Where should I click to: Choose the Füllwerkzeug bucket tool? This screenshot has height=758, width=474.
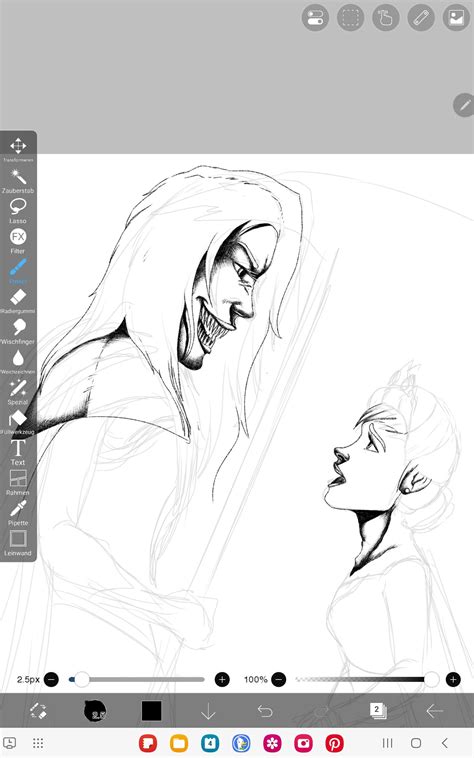18,422
